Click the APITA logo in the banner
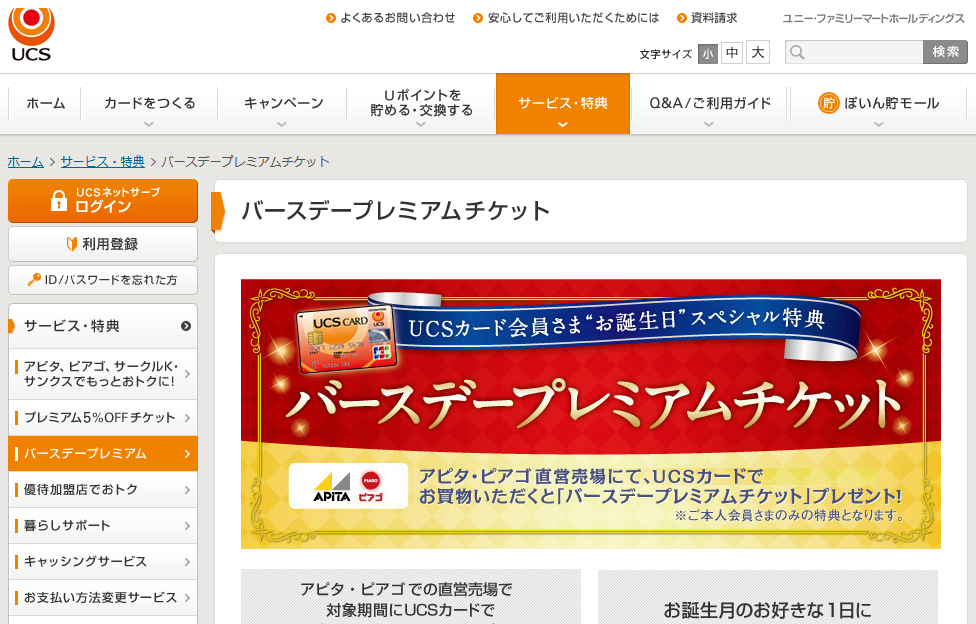The height and width of the screenshot is (624, 976). tap(332, 487)
